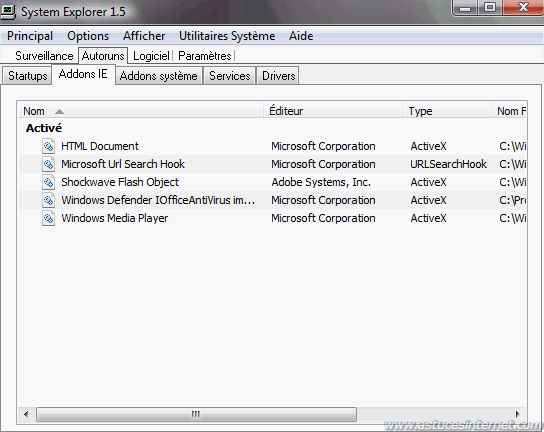The height and width of the screenshot is (432, 544).
Task: Open the Aide menu
Action: pyautogui.click(x=301, y=36)
